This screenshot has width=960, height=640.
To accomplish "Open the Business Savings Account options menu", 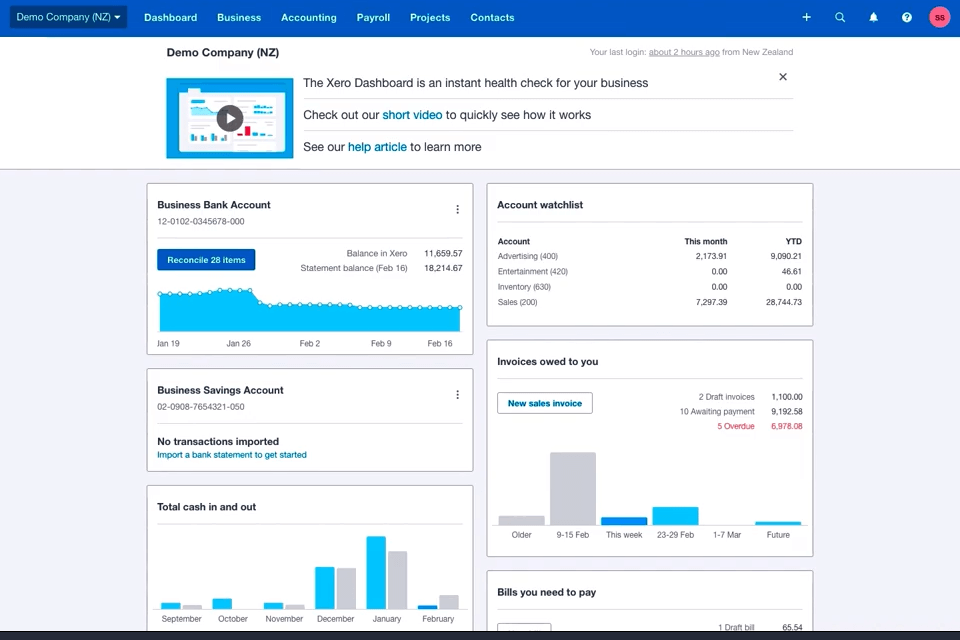I will (457, 394).
